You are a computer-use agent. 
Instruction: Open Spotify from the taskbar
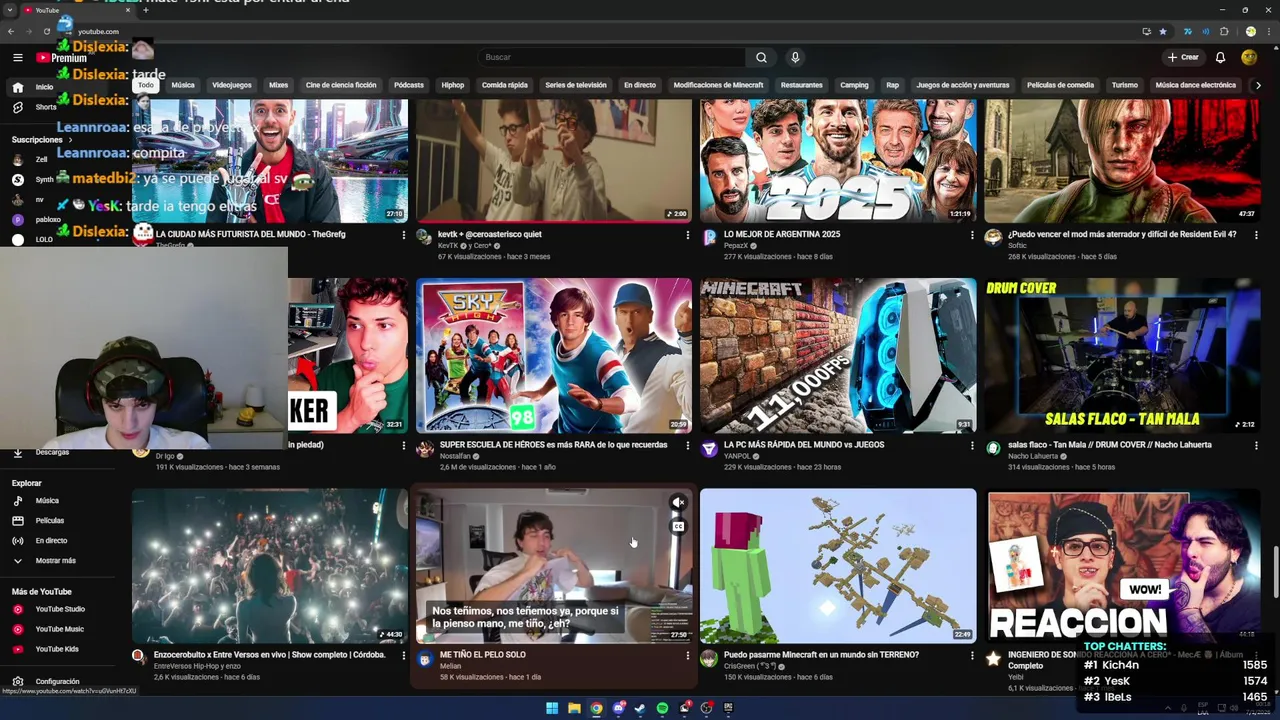[662, 708]
